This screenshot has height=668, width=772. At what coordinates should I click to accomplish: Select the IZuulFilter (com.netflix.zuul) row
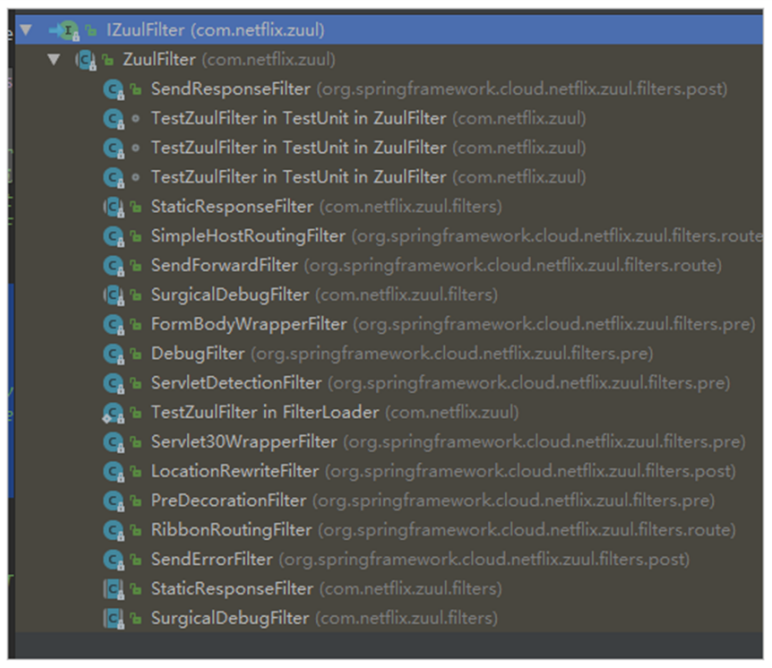point(389,30)
